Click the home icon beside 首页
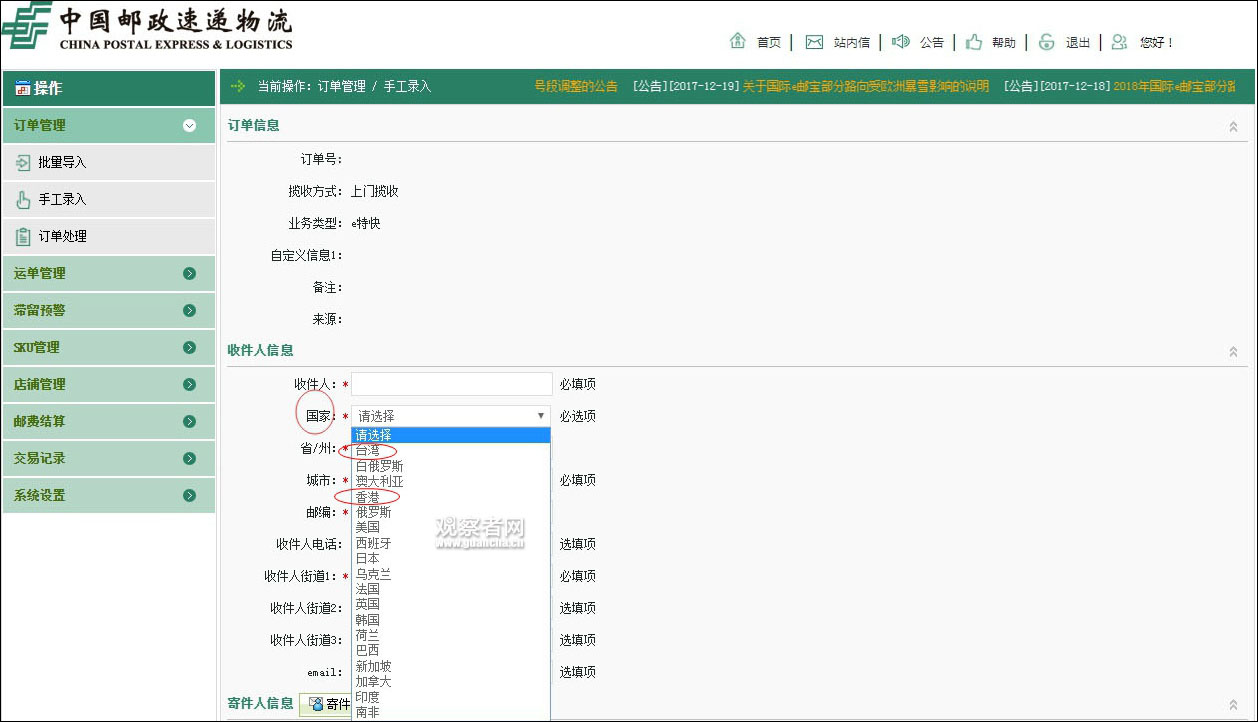 pos(738,41)
